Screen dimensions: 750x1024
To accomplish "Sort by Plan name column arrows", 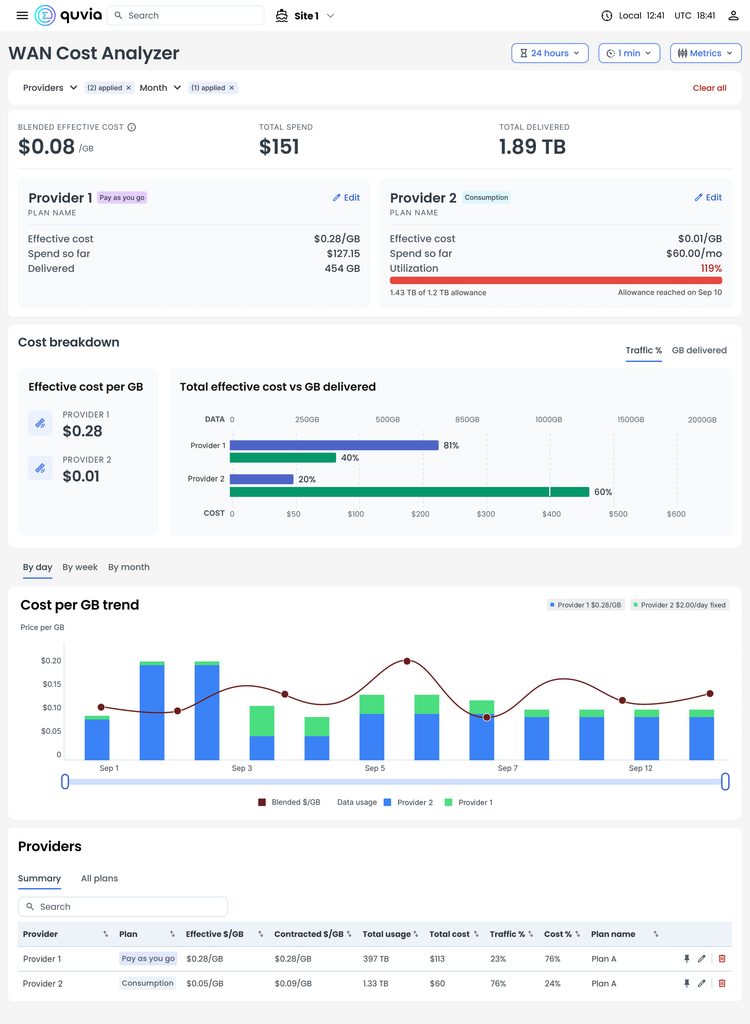I will click(656, 935).
